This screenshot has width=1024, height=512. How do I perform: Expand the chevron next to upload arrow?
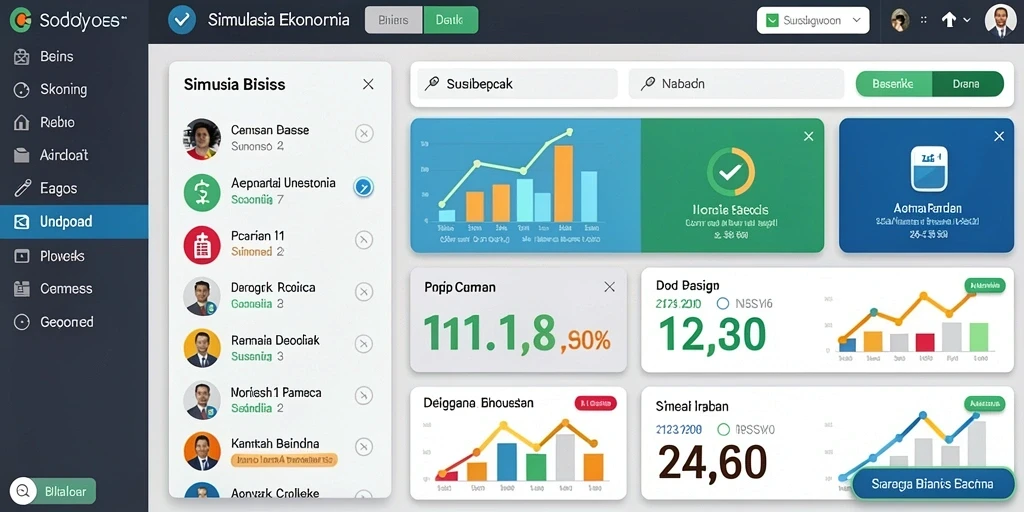click(x=967, y=20)
